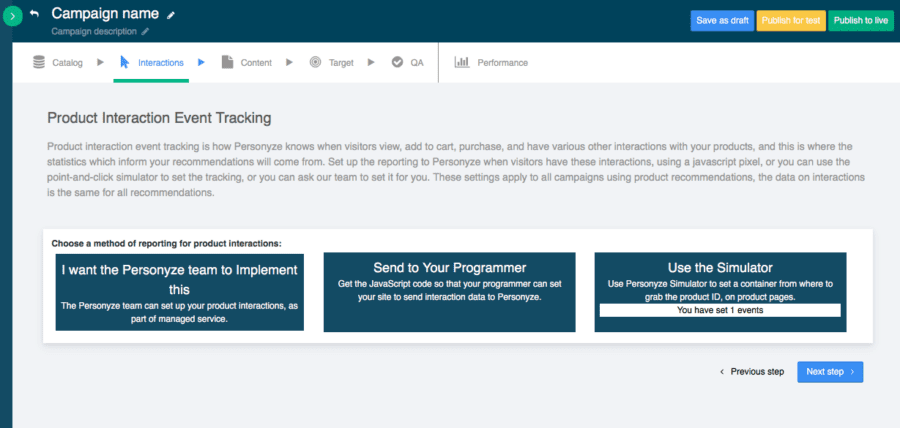Click the Performance bar chart icon
The image size is (900, 428).
(462, 62)
